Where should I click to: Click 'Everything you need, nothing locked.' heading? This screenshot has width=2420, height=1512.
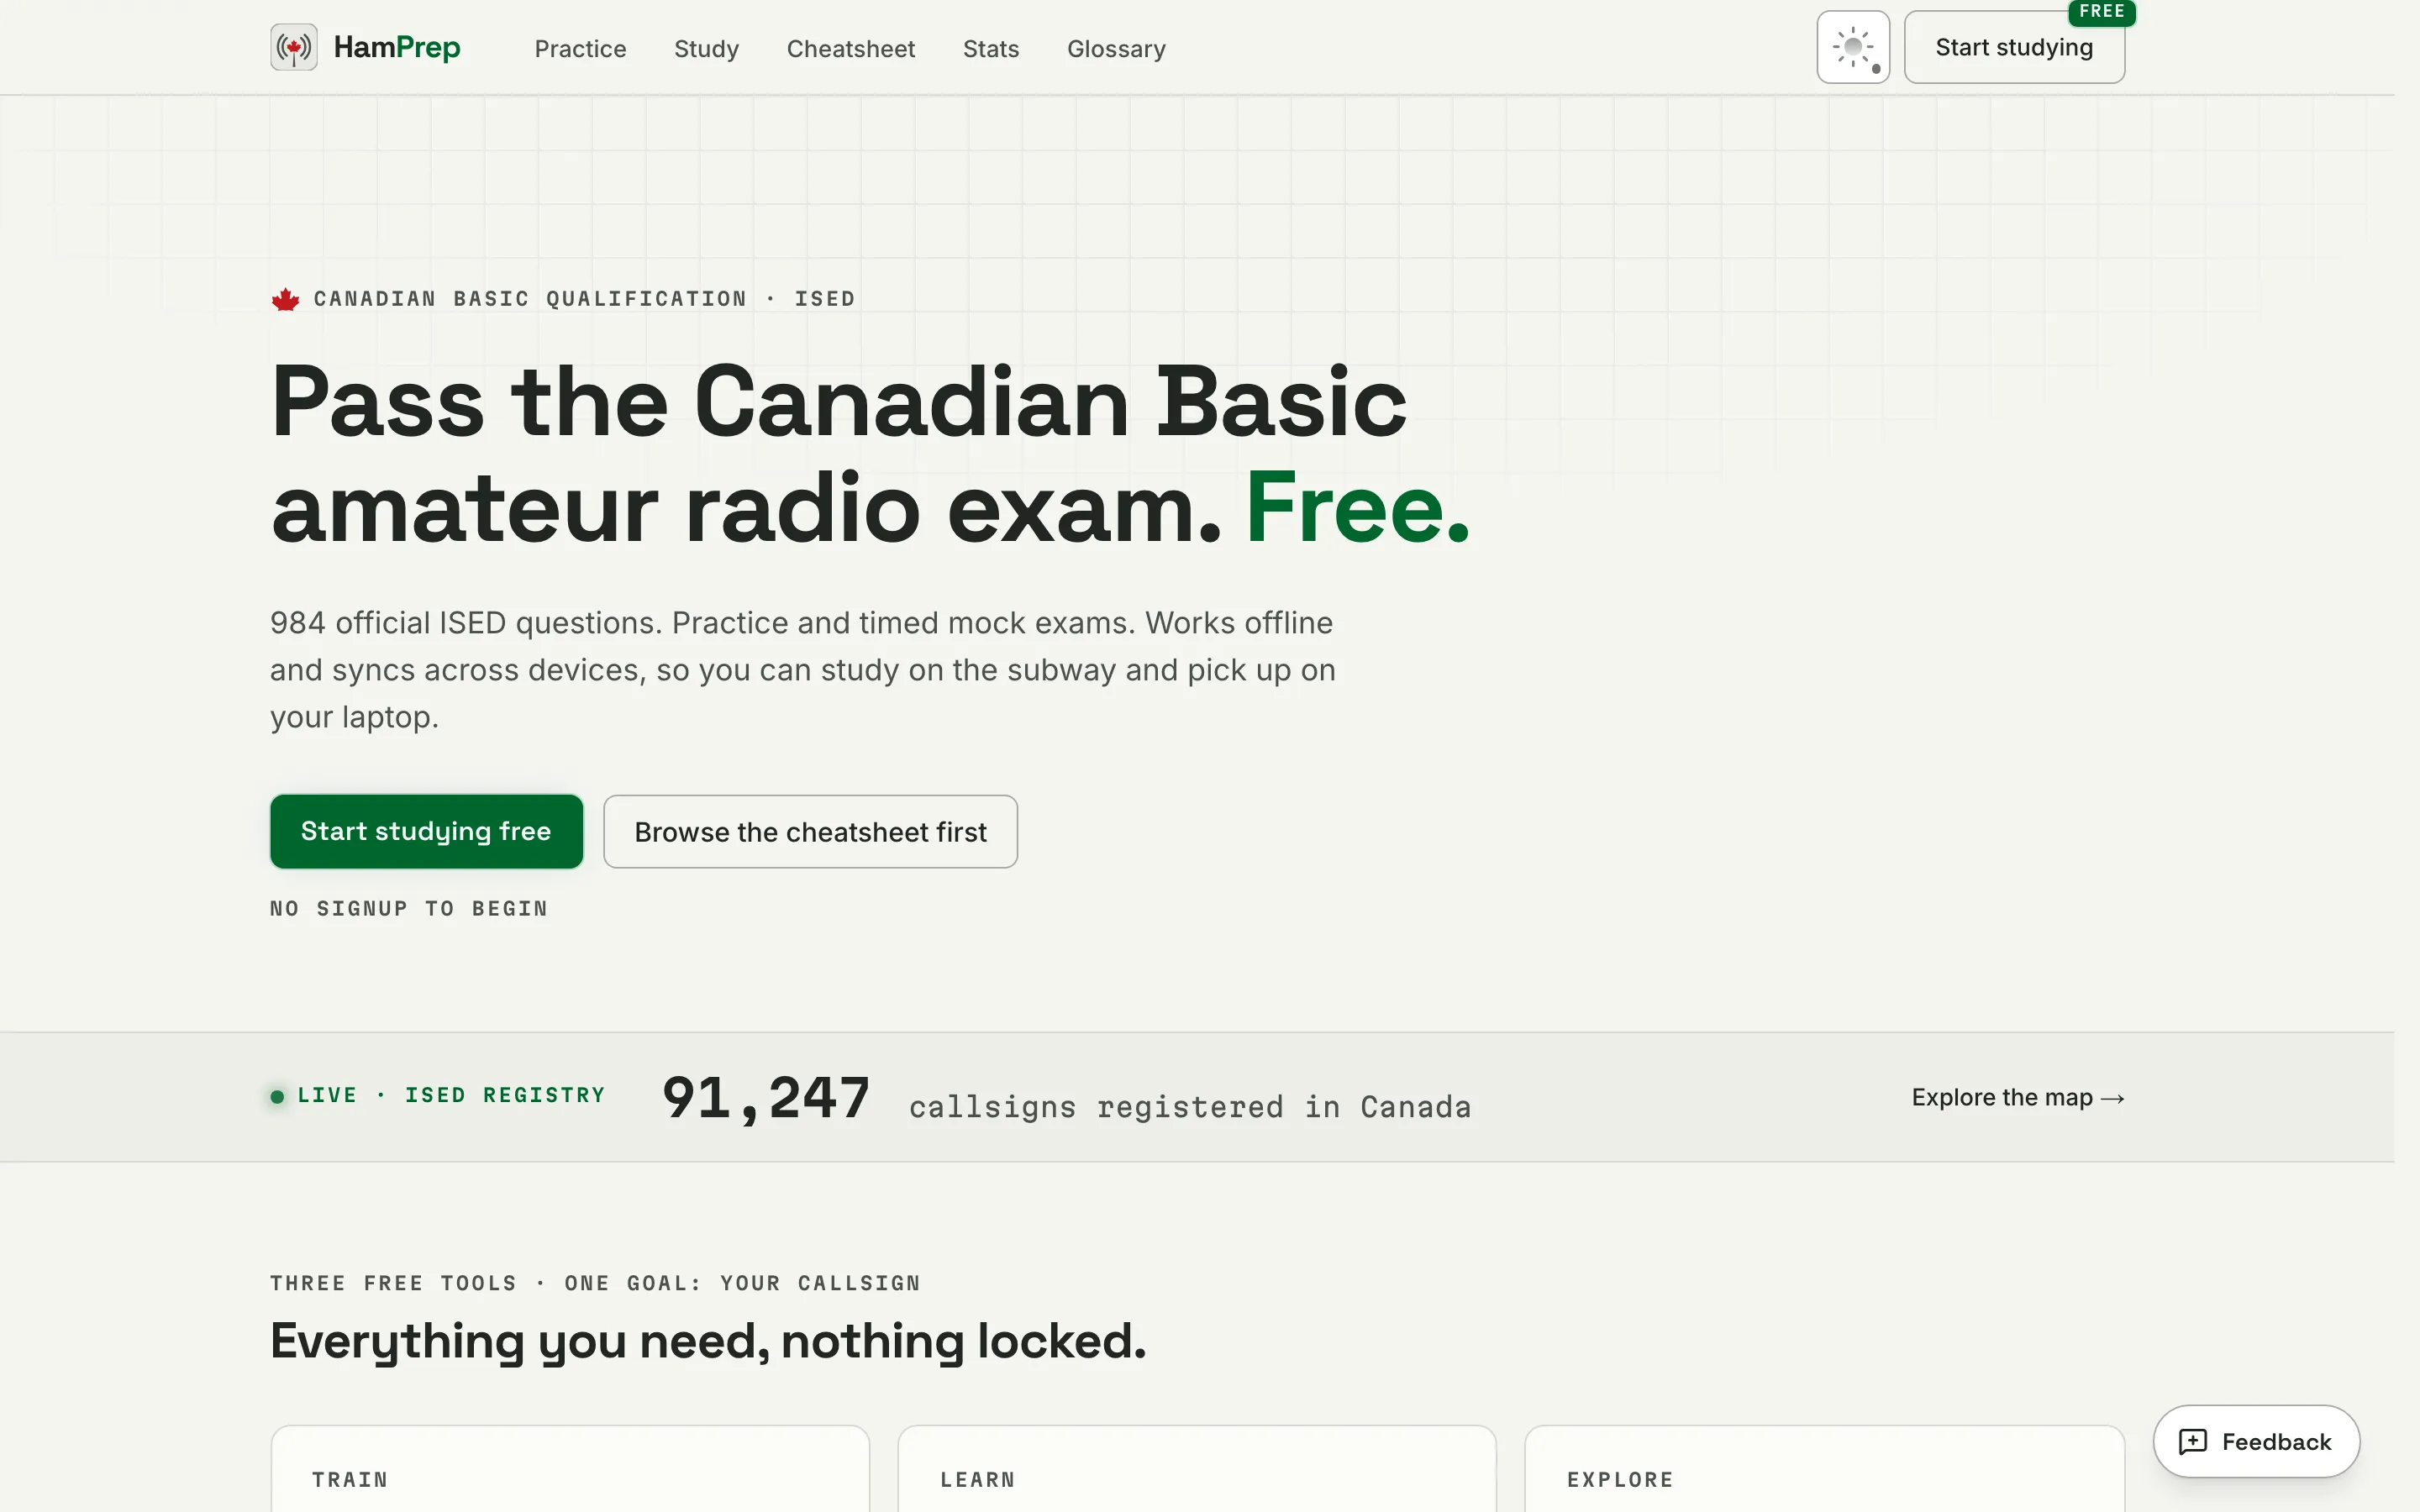click(708, 1341)
